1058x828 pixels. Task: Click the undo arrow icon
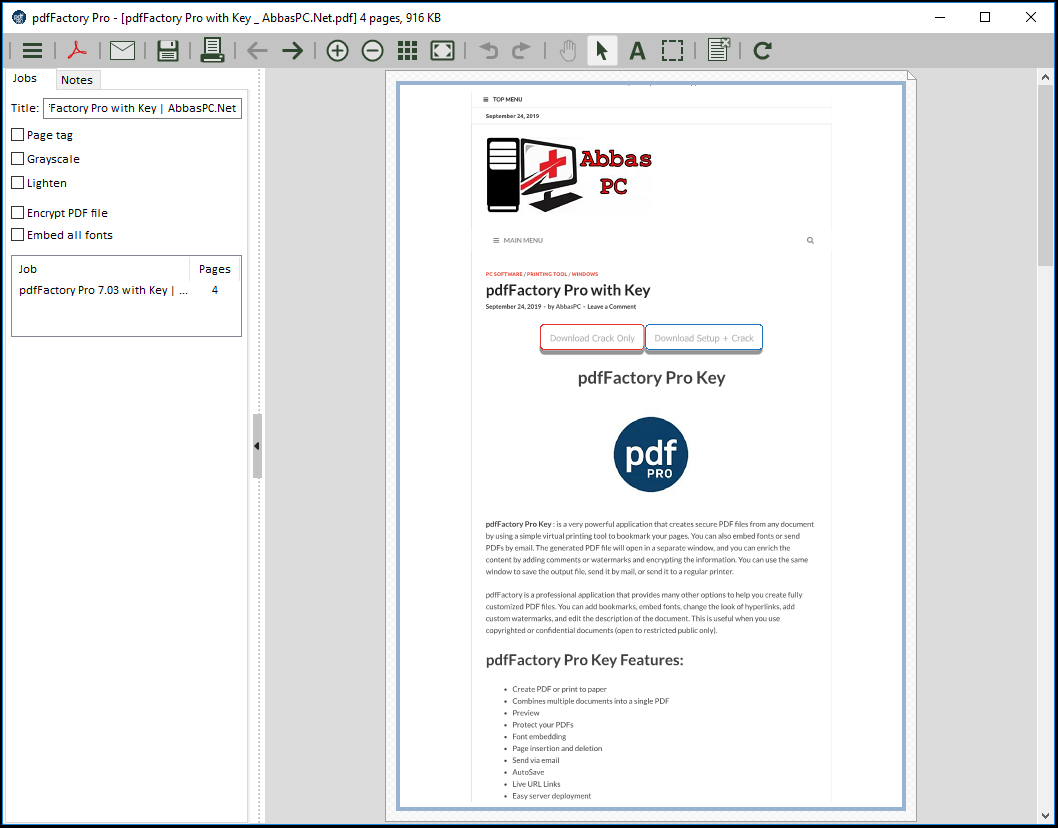pyautogui.click(x=488, y=51)
